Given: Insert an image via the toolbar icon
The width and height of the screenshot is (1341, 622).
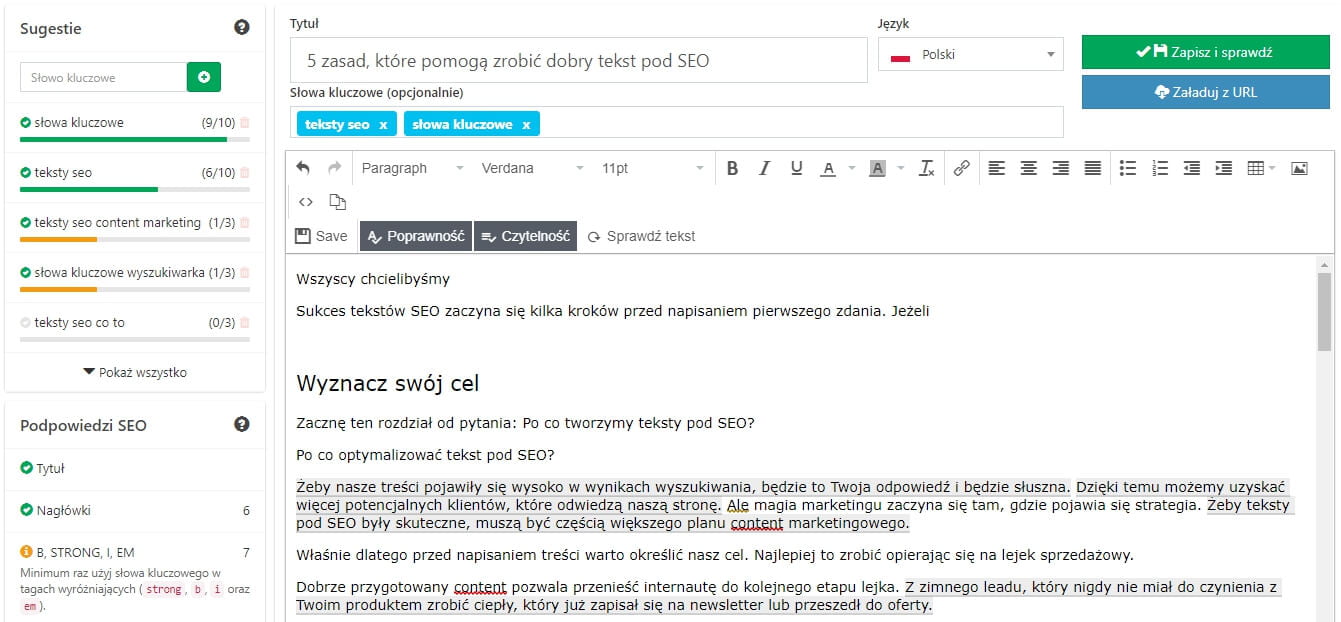Looking at the screenshot, I should coord(1299,168).
